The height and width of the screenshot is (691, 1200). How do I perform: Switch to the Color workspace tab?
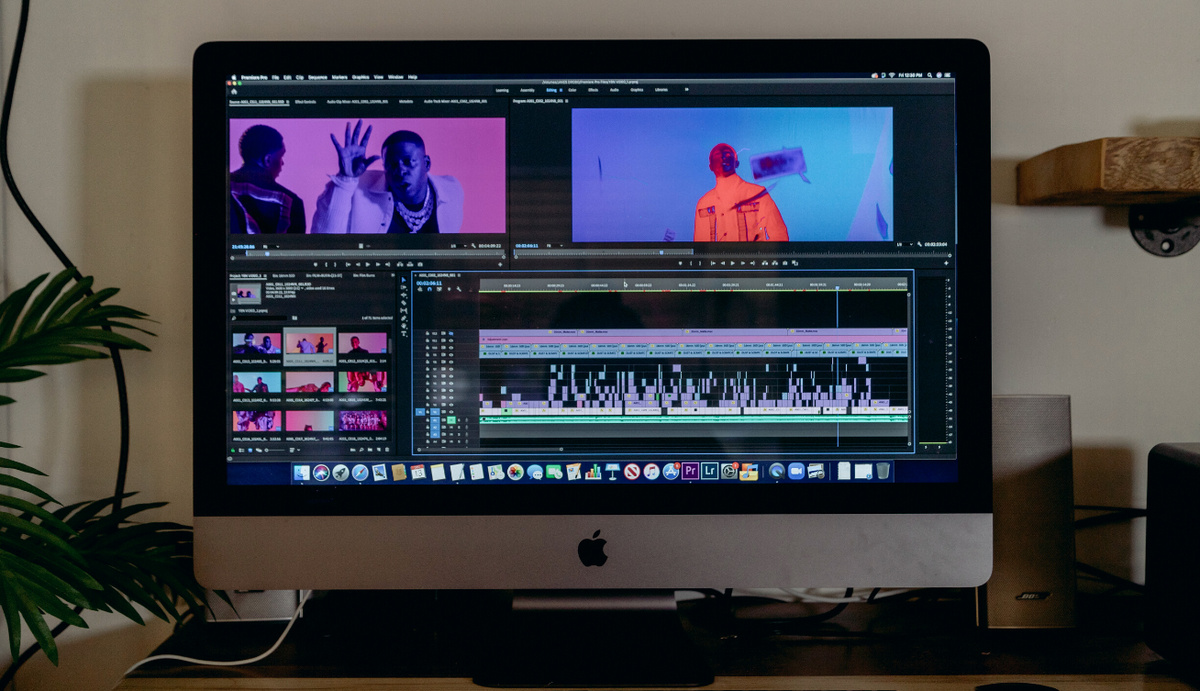click(x=572, y=90)
